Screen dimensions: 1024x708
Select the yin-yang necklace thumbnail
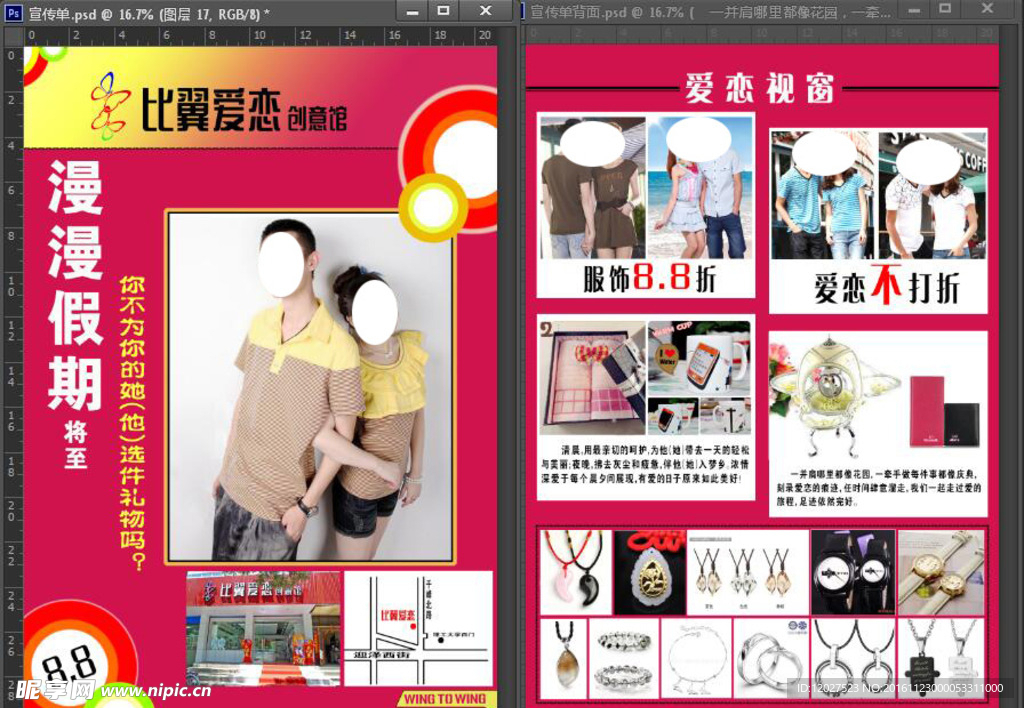tap(576, 571)
